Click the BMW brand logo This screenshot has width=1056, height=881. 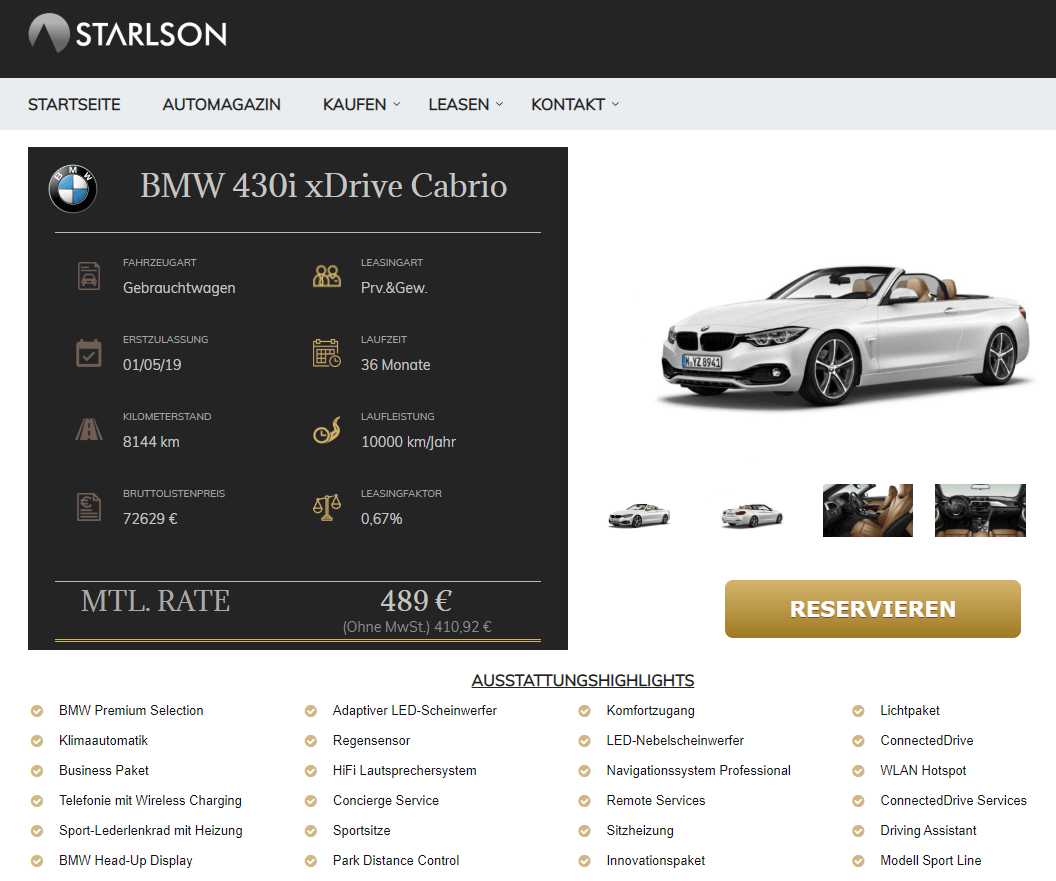pos(73,189)
